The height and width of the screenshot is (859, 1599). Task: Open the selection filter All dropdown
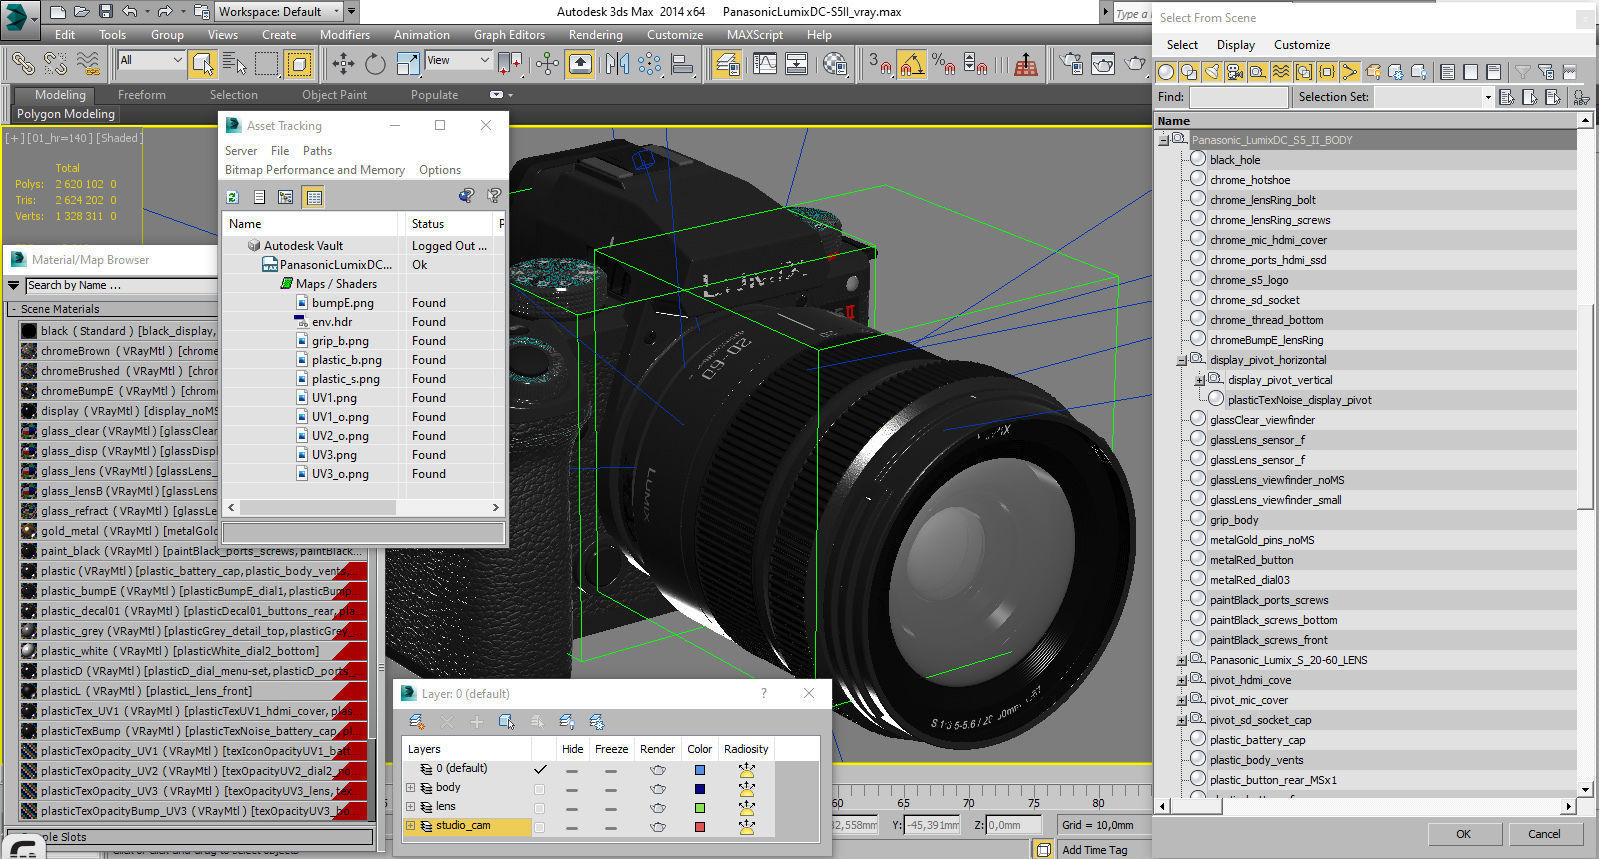[x=151, y=61]
